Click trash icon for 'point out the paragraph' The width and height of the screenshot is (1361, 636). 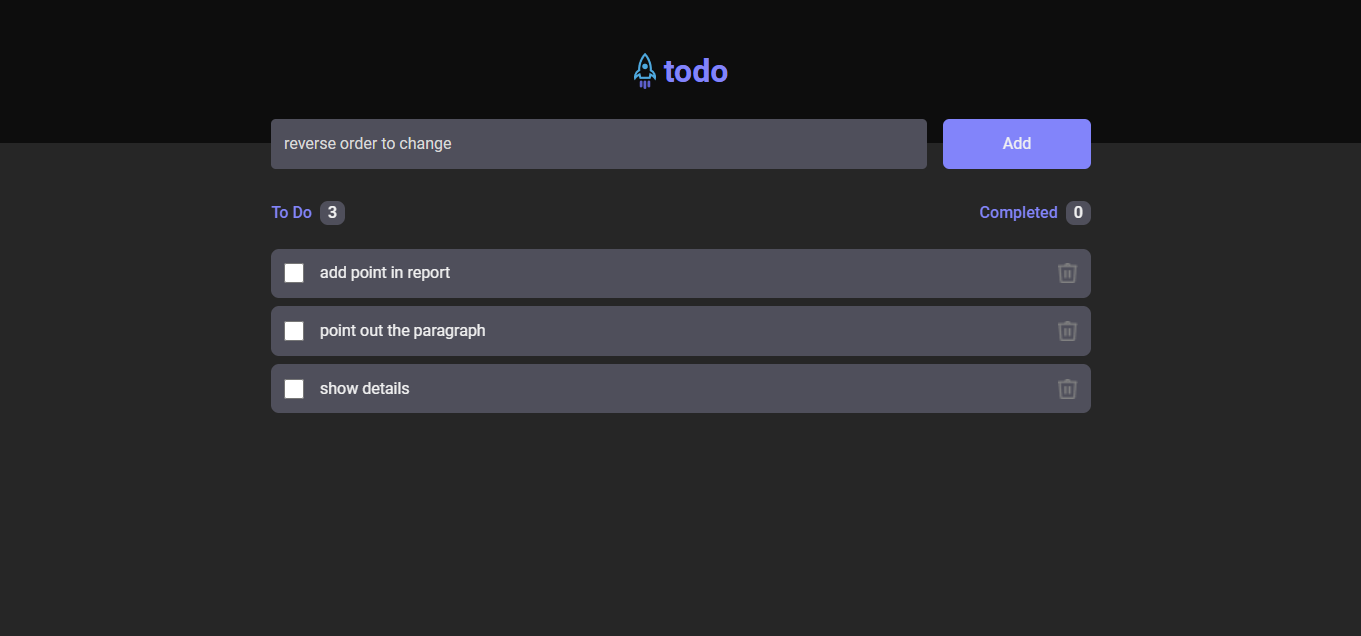pos(1067,331)
